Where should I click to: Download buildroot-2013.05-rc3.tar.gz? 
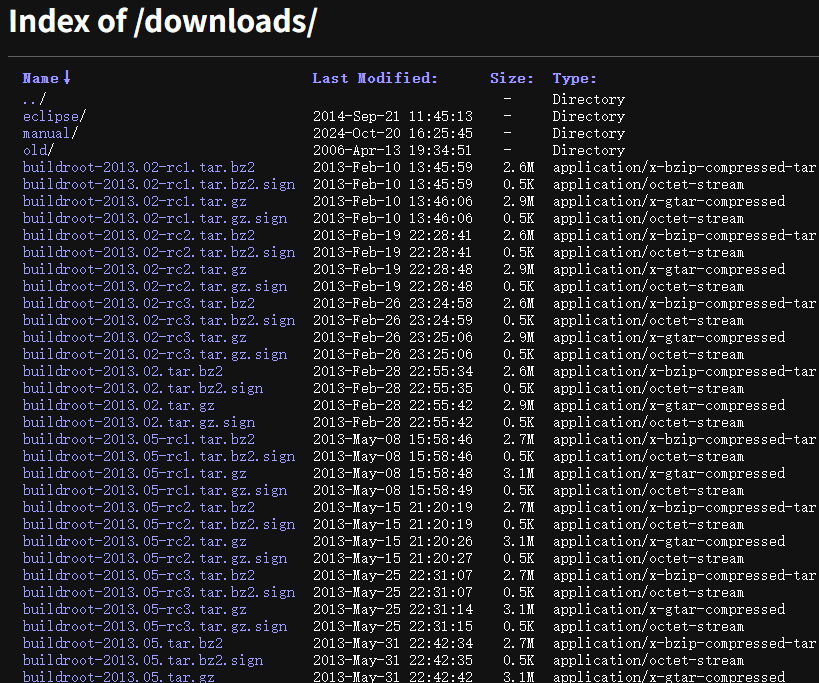click(x=135, y=609)
